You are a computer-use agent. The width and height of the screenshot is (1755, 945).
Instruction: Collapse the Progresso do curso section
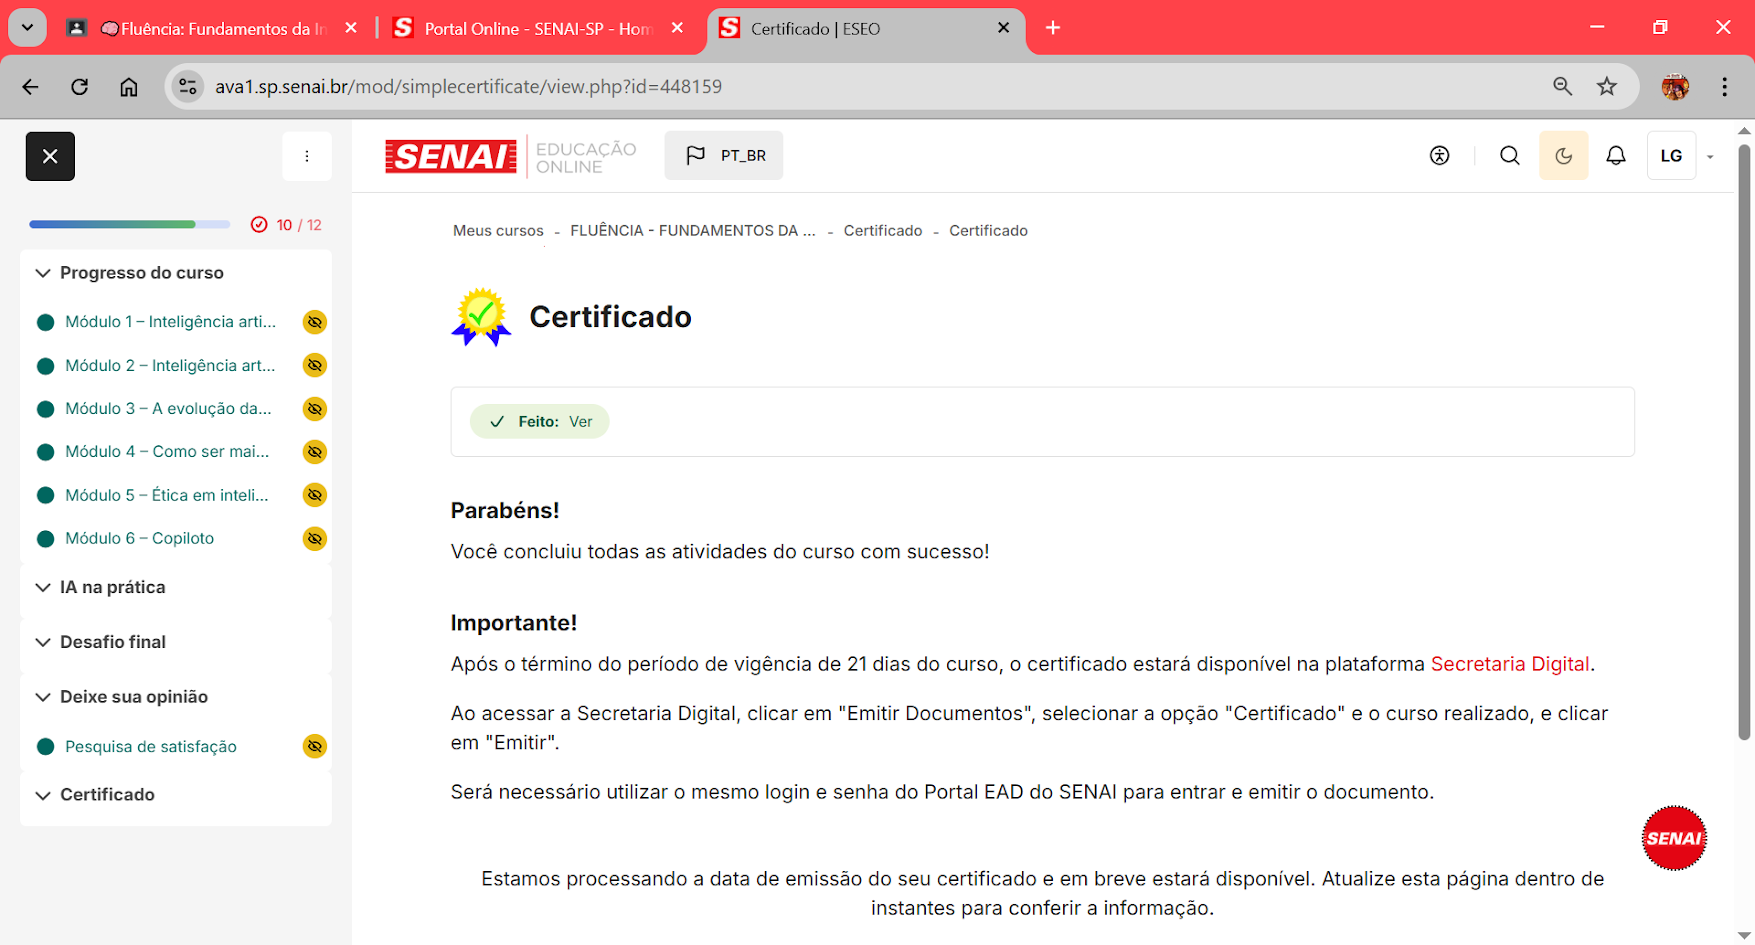[x=43, y=273]
